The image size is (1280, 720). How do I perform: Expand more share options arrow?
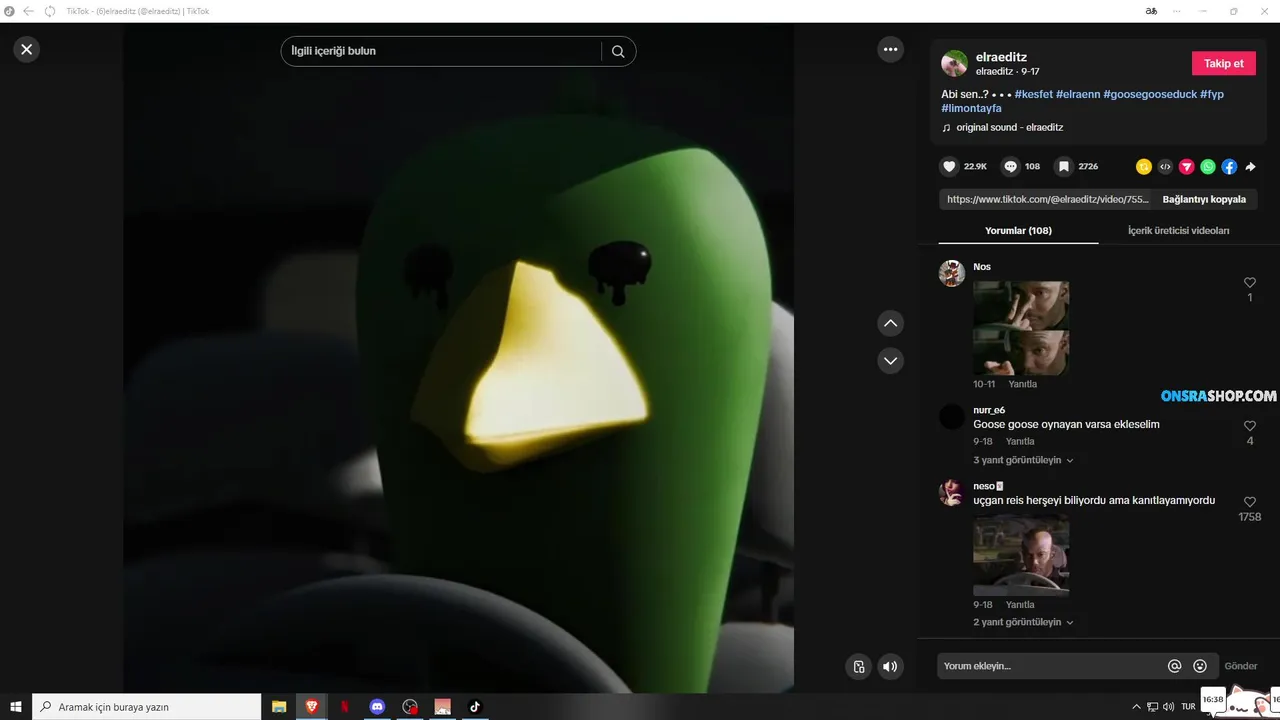point(1250,167)
